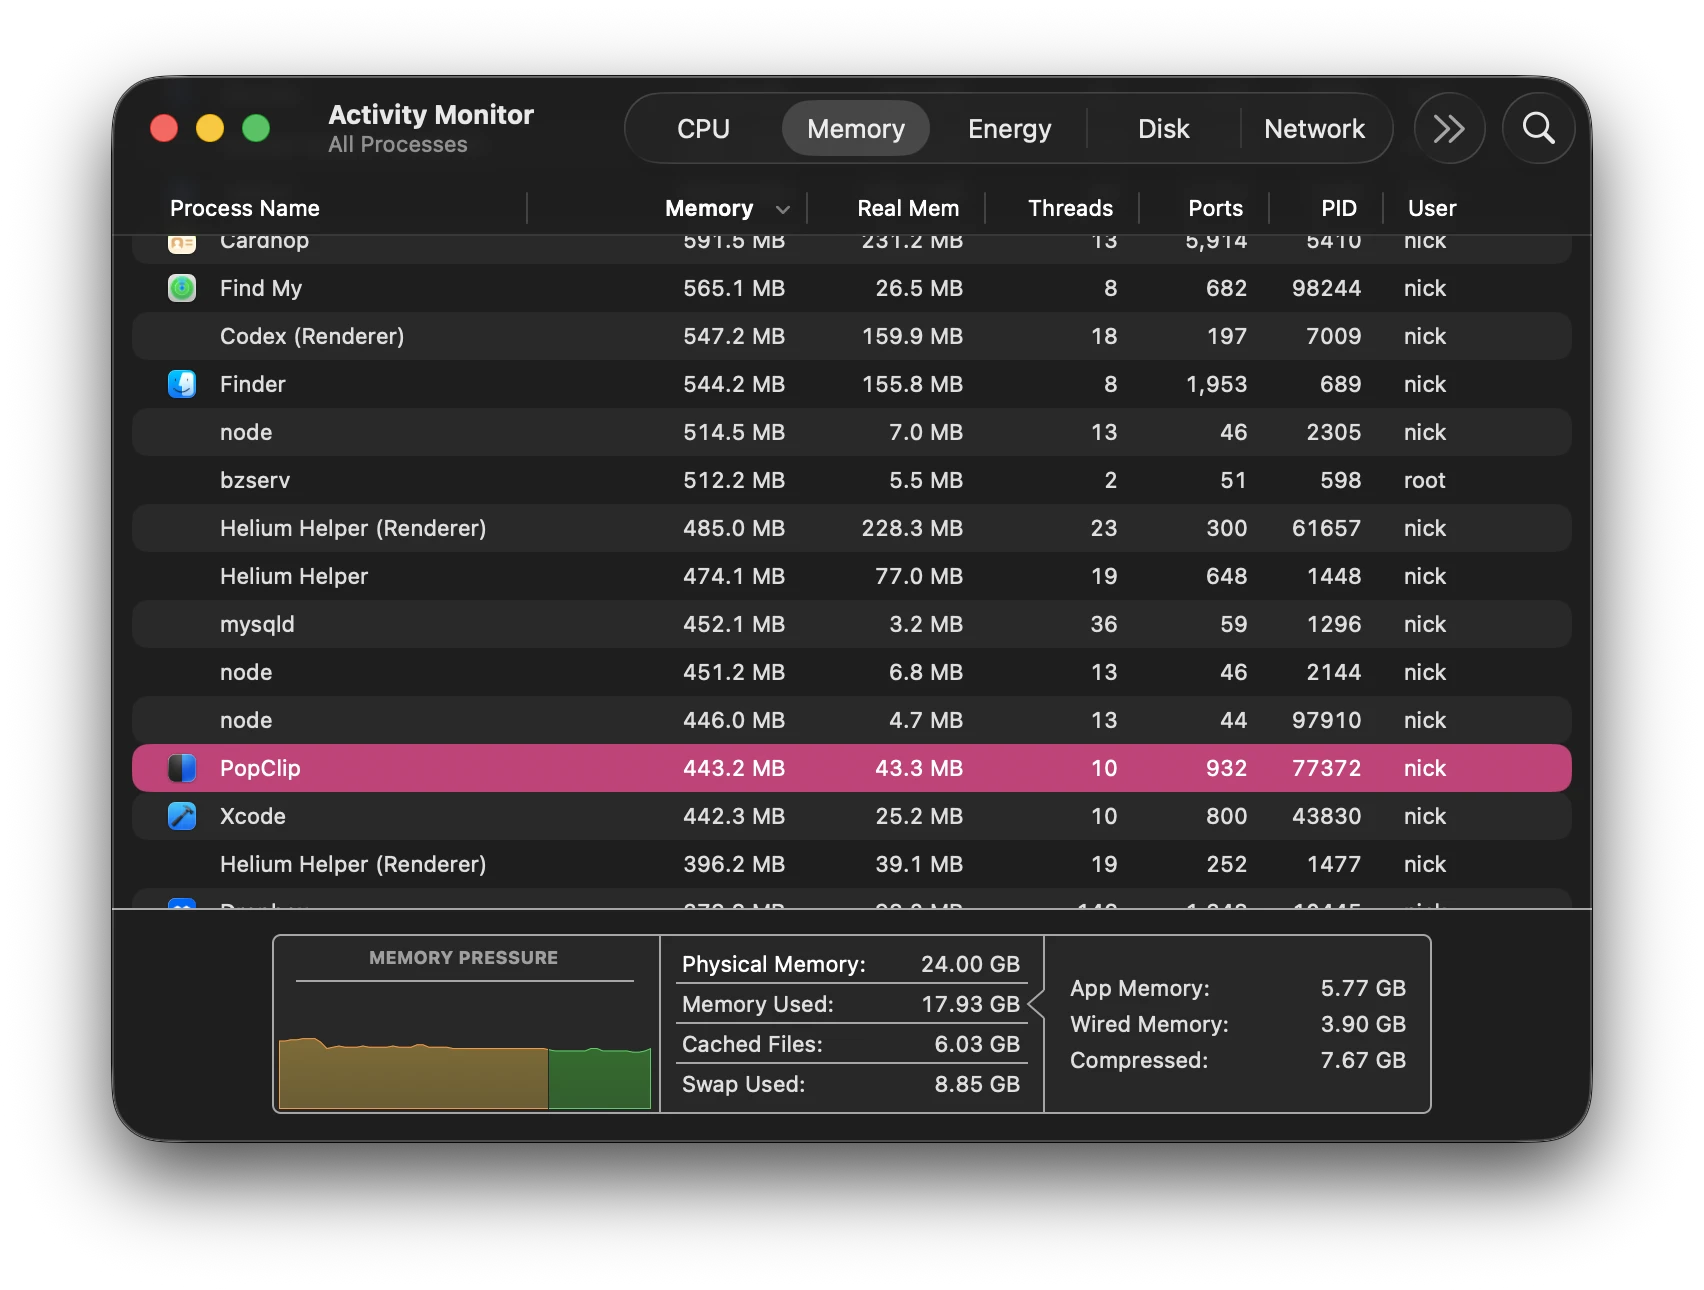The width and height of the screenshot is (1704, 1290).
Task: Switch to the CPU tab
Action: tap(703, 128)
